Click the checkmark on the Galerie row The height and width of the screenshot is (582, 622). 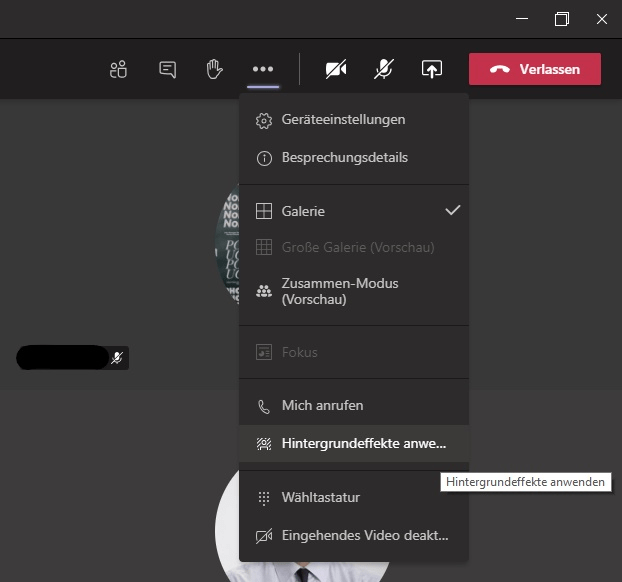453,210
